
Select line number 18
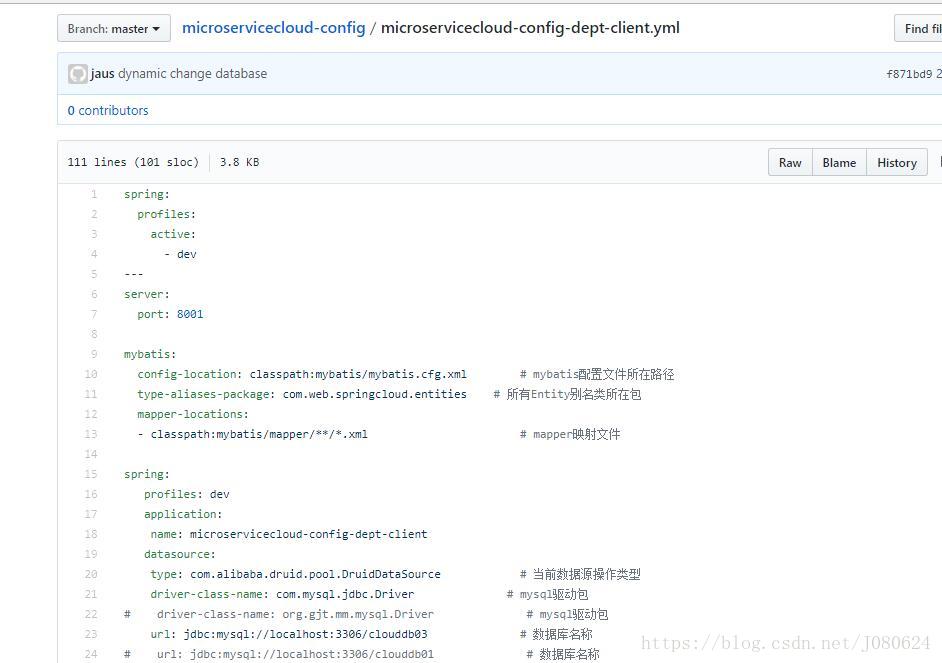[91, 534]
